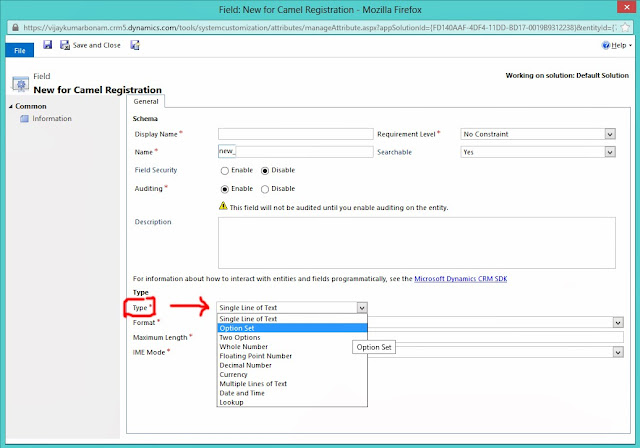
Task: Click the bookmark star icon
Action: 625,27
